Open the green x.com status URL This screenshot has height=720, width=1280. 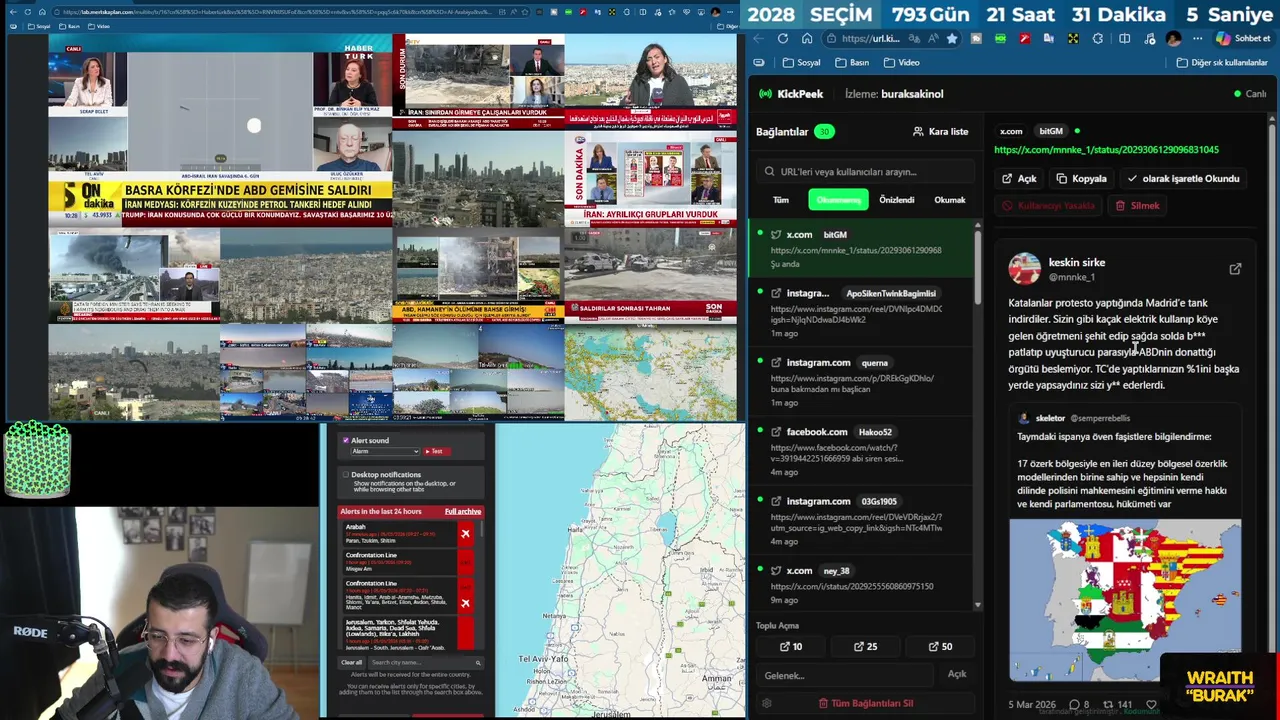1106,150
